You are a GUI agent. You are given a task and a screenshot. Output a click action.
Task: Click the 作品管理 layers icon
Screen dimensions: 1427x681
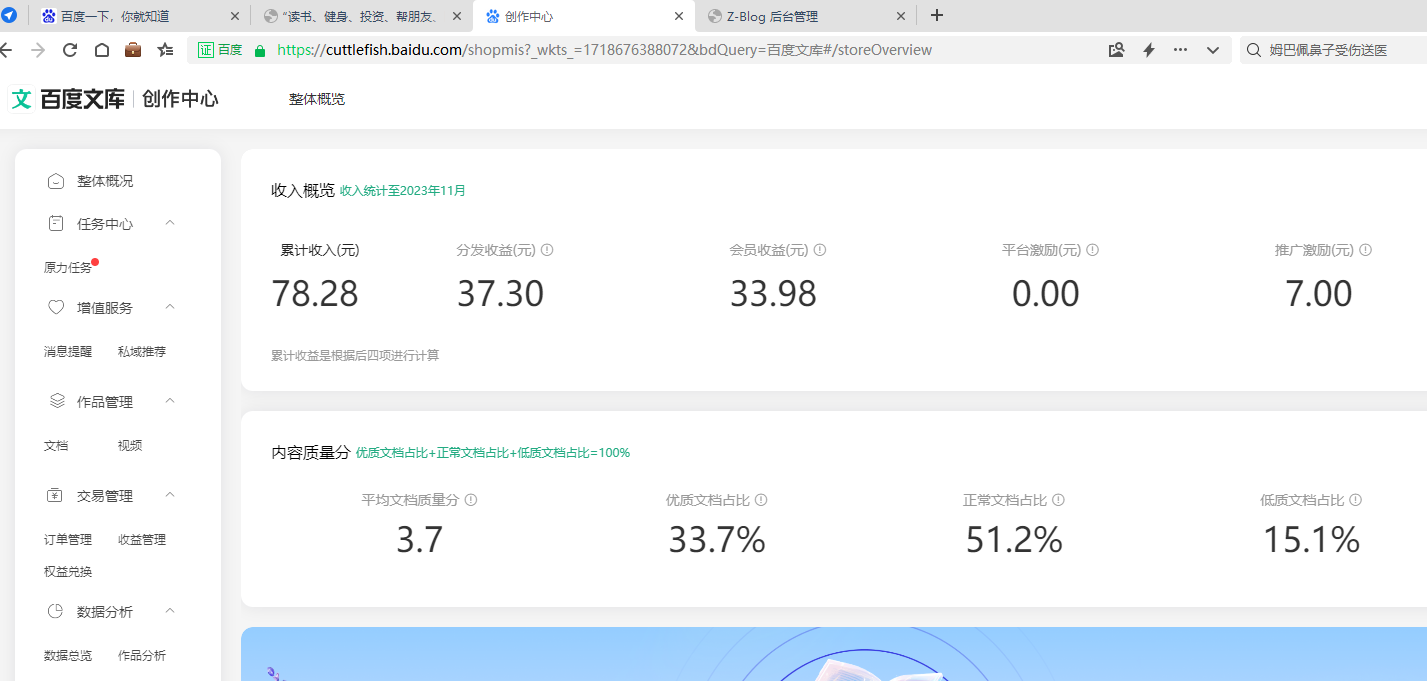point(57,401)
